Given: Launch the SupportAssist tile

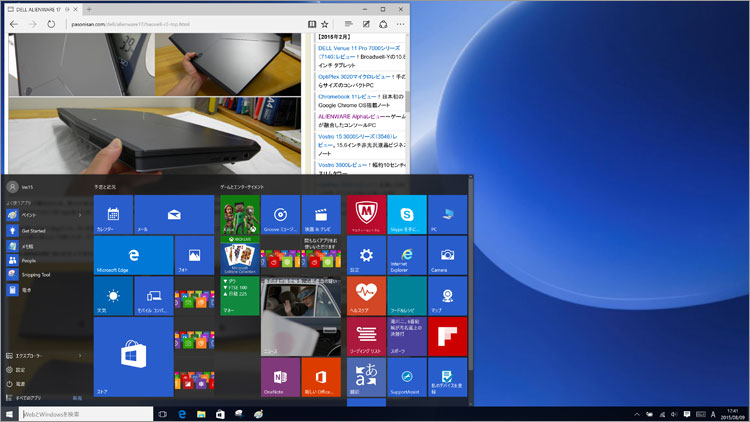Looking at the screenshot, I should tap(407, 377).
